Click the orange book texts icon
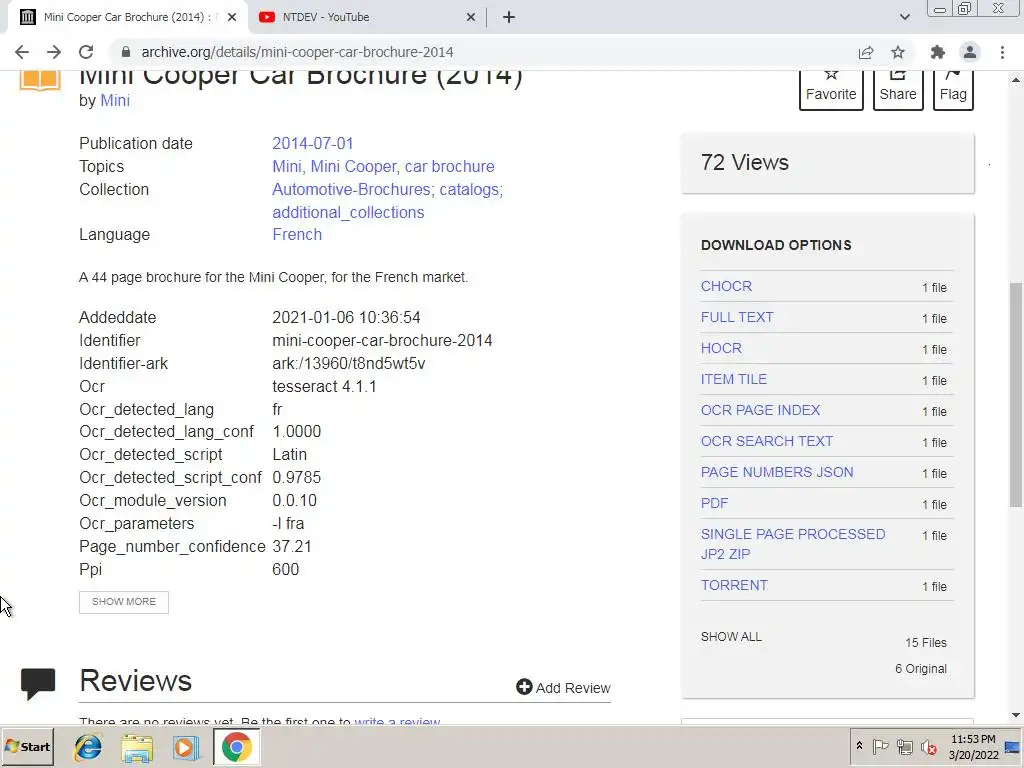 (x=40, y=80)
